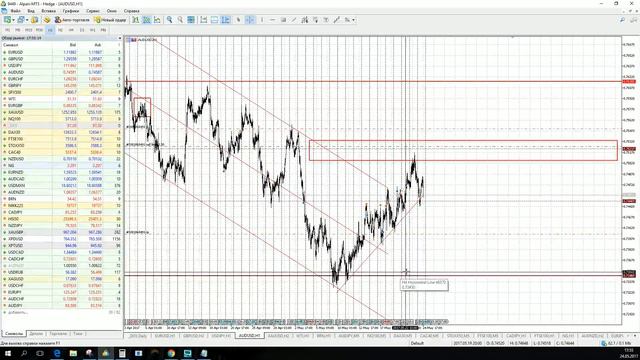
Task: Select the horizontal line drawing tool
Action: click(x=273, y=20)
